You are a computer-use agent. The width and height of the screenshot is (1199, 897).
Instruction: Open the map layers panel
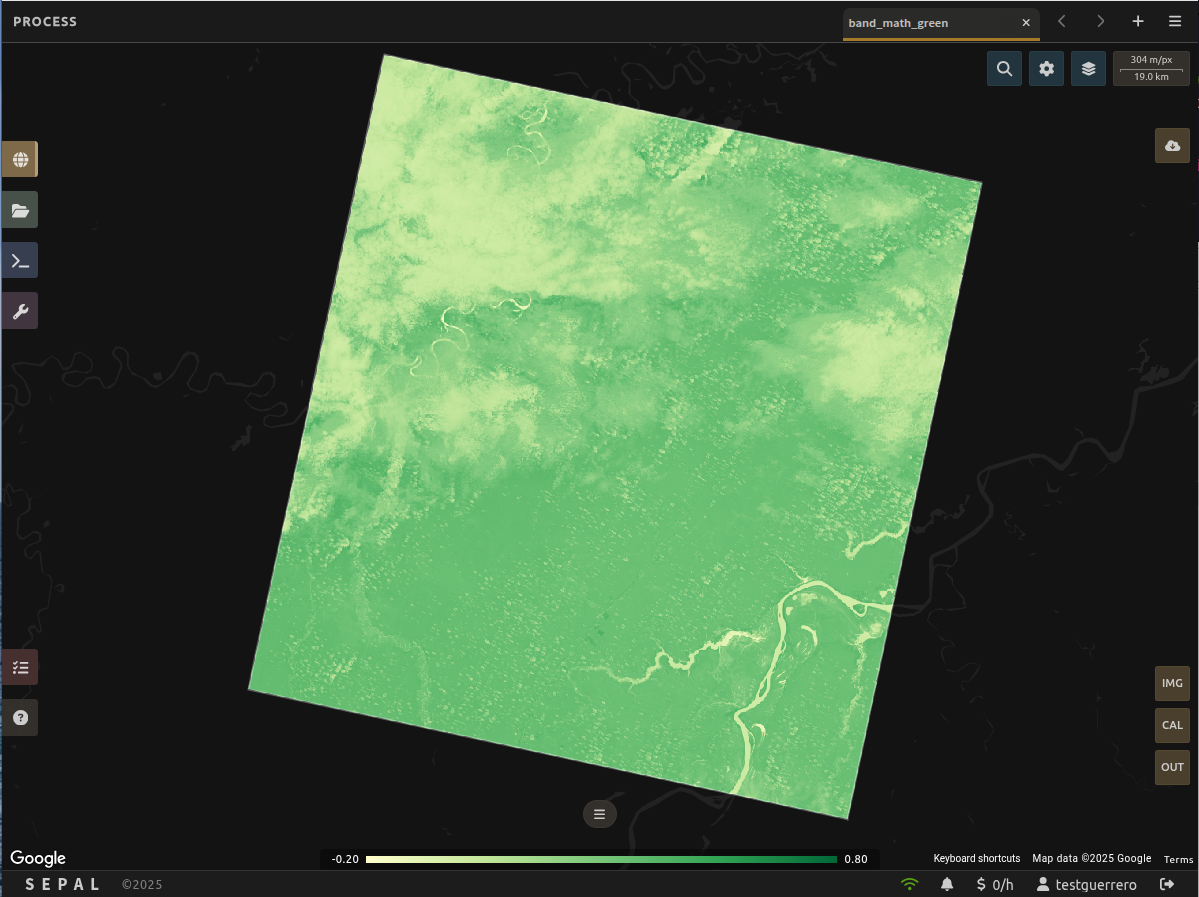pos(1088,69)
